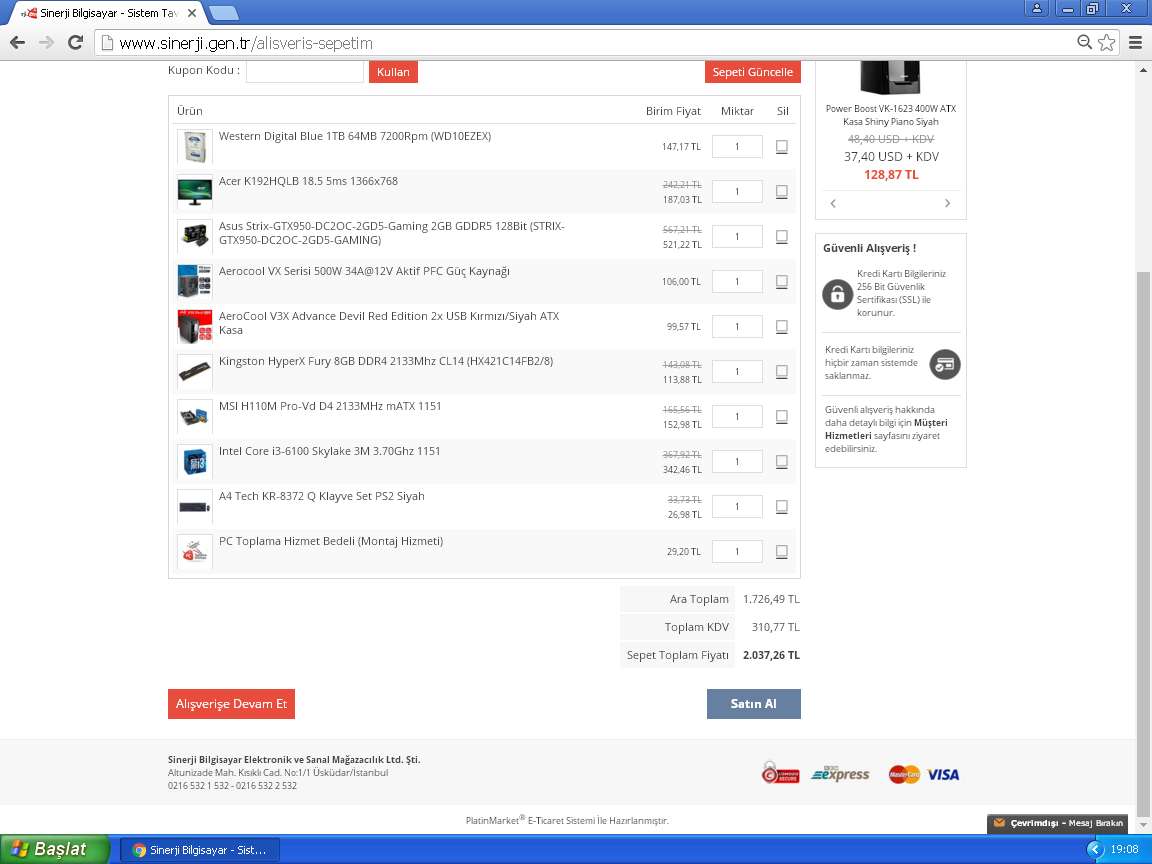
Task: Open the Chrome menu (three lines icon)
Action: click(1135, 43)
